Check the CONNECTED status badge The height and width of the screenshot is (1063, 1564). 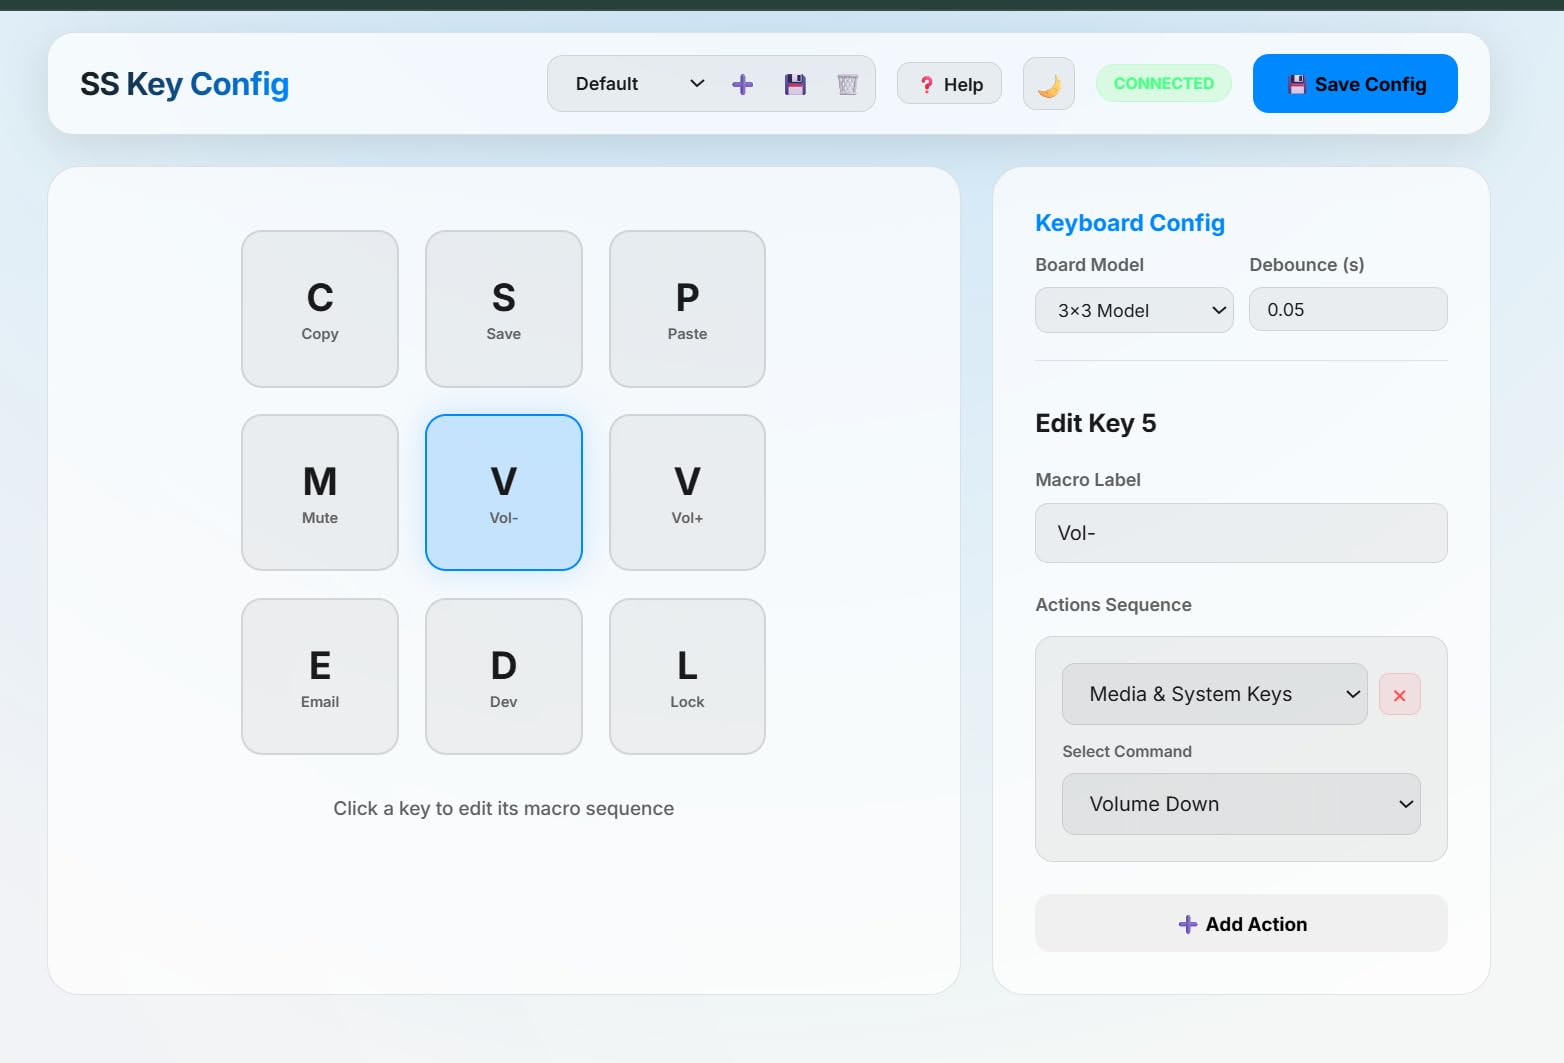pos(1164,84)
